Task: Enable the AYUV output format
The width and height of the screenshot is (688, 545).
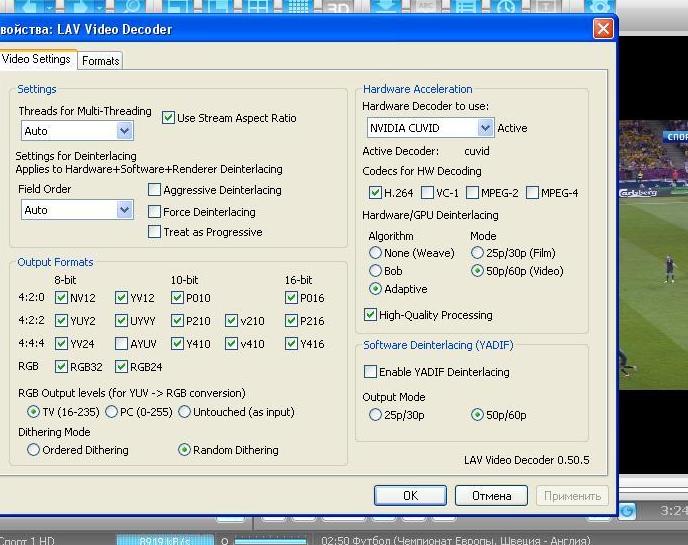Action: (121, 344)
